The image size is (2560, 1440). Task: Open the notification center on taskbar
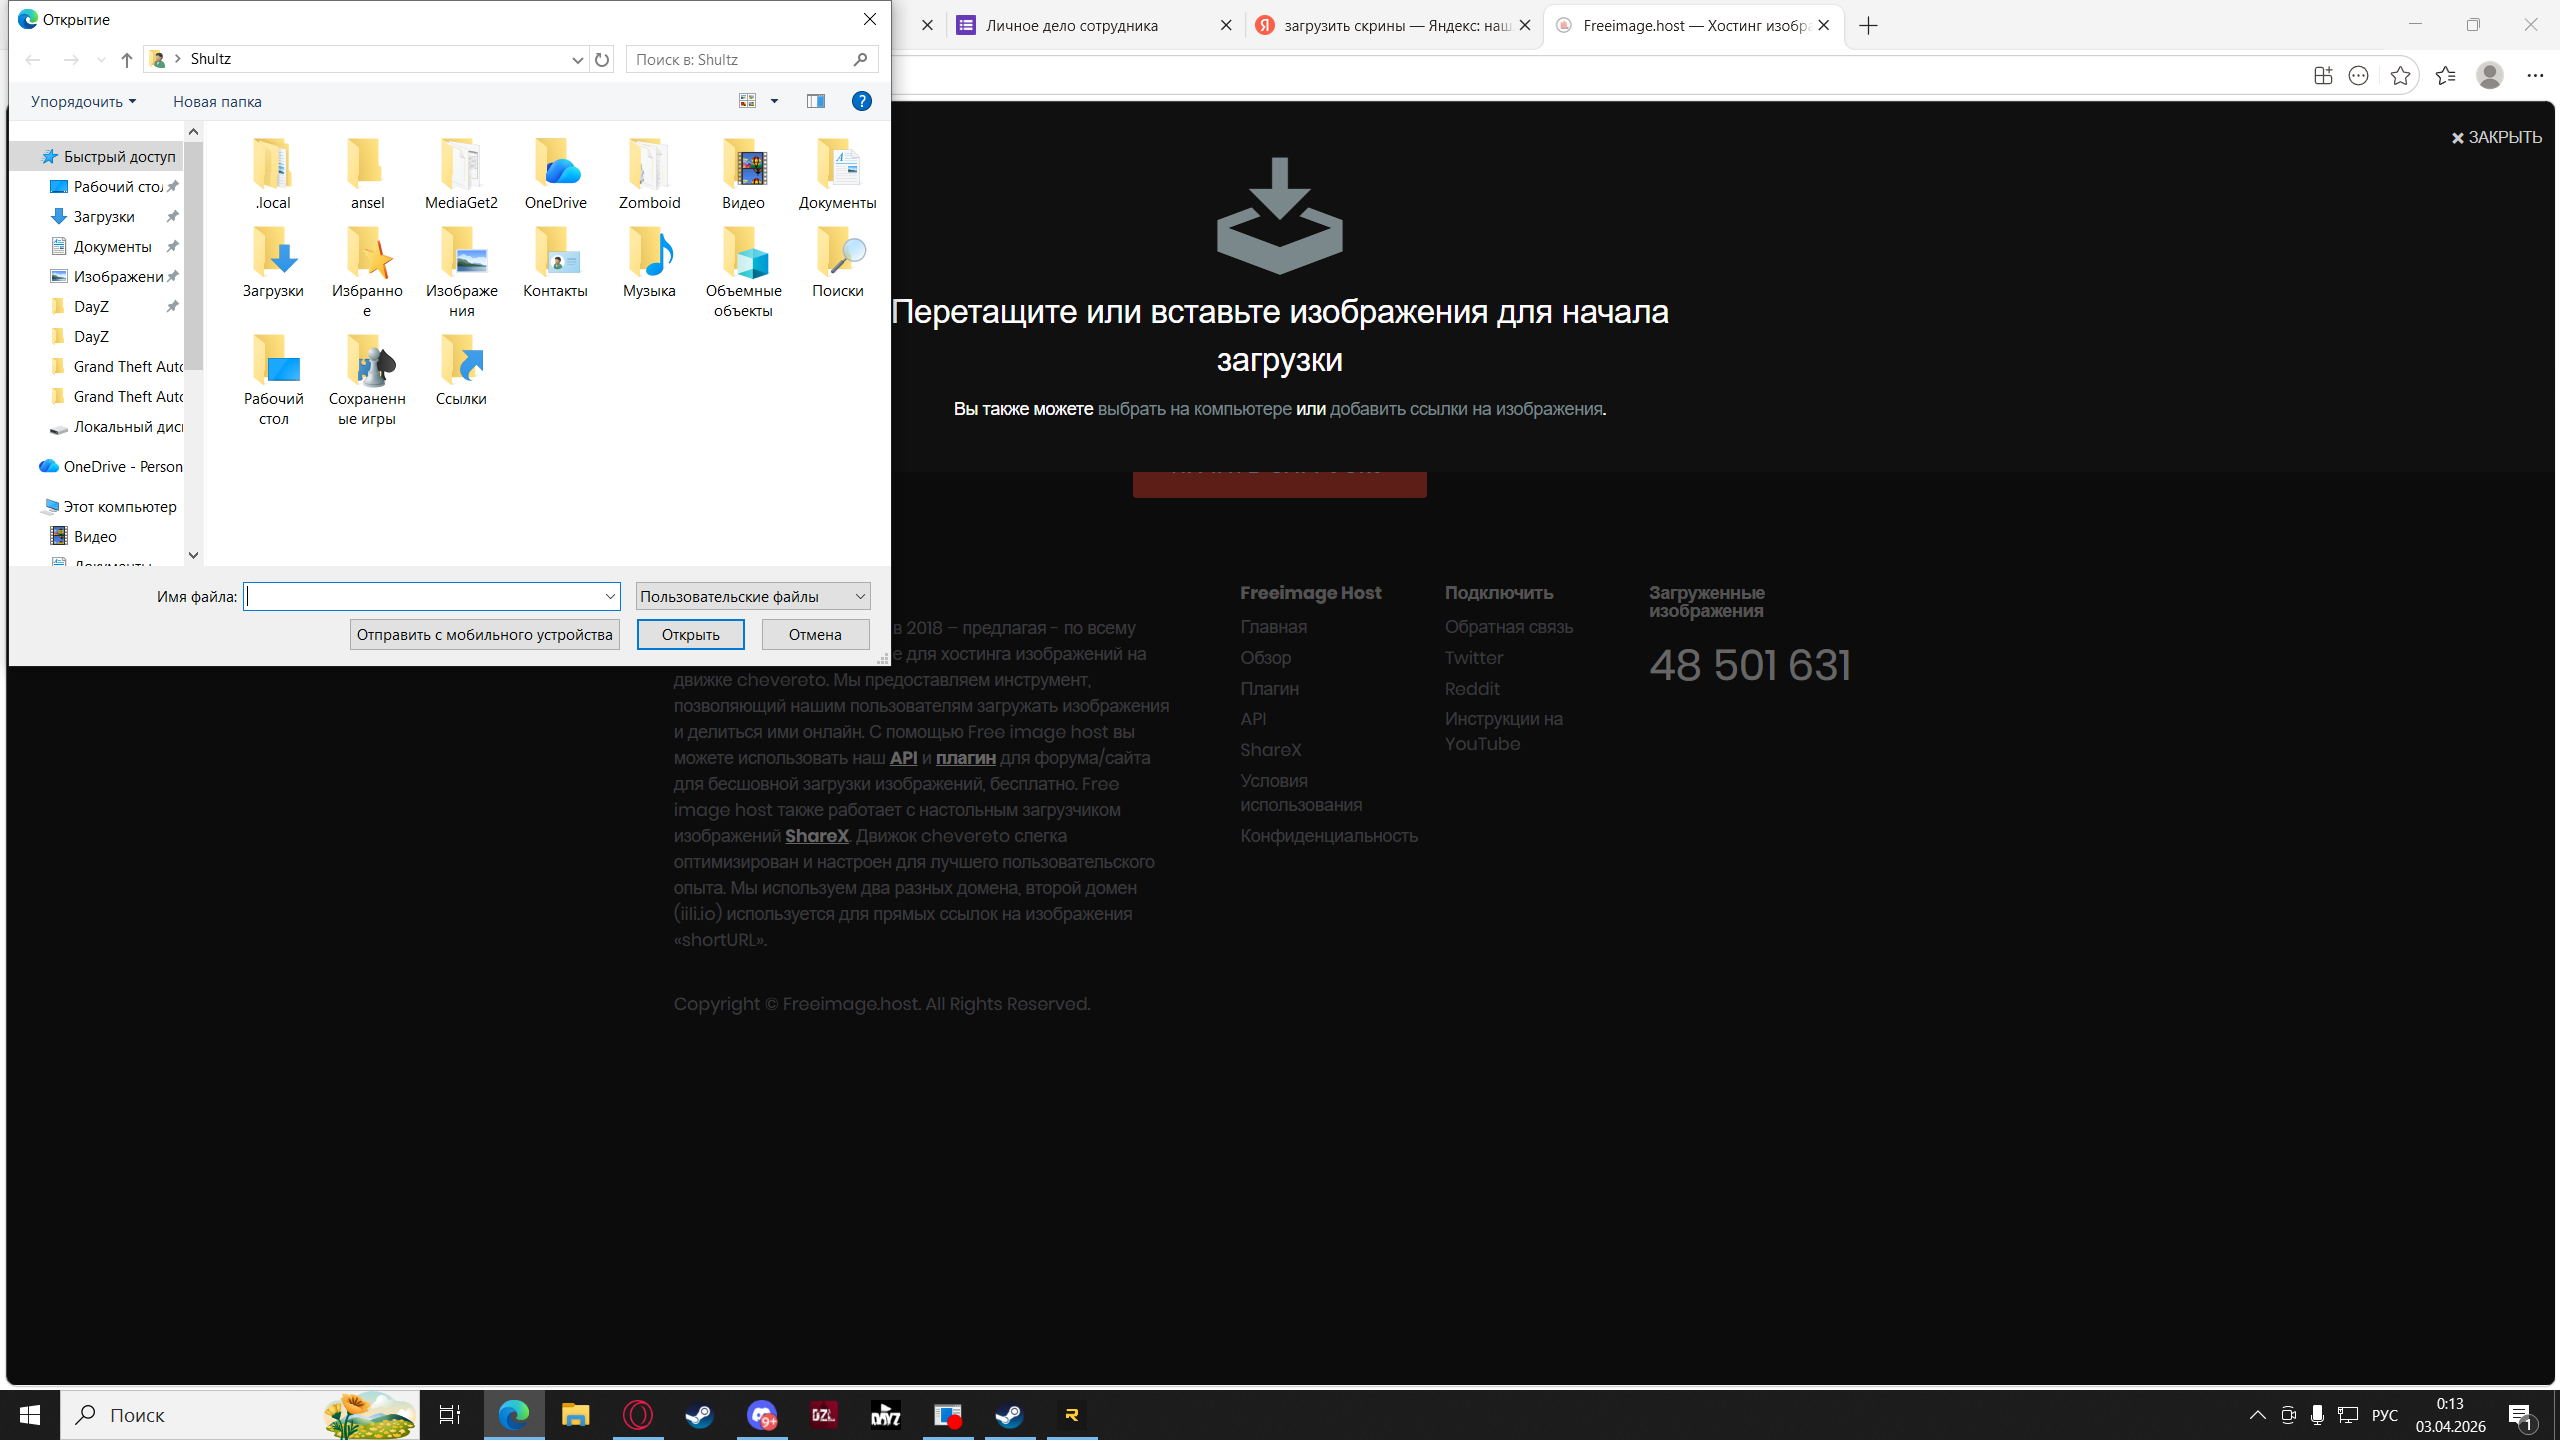pos(2521,1415)
